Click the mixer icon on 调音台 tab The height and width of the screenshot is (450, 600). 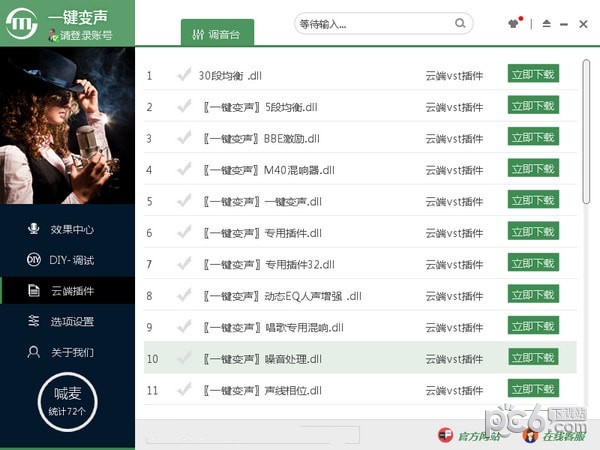[198, 35]
